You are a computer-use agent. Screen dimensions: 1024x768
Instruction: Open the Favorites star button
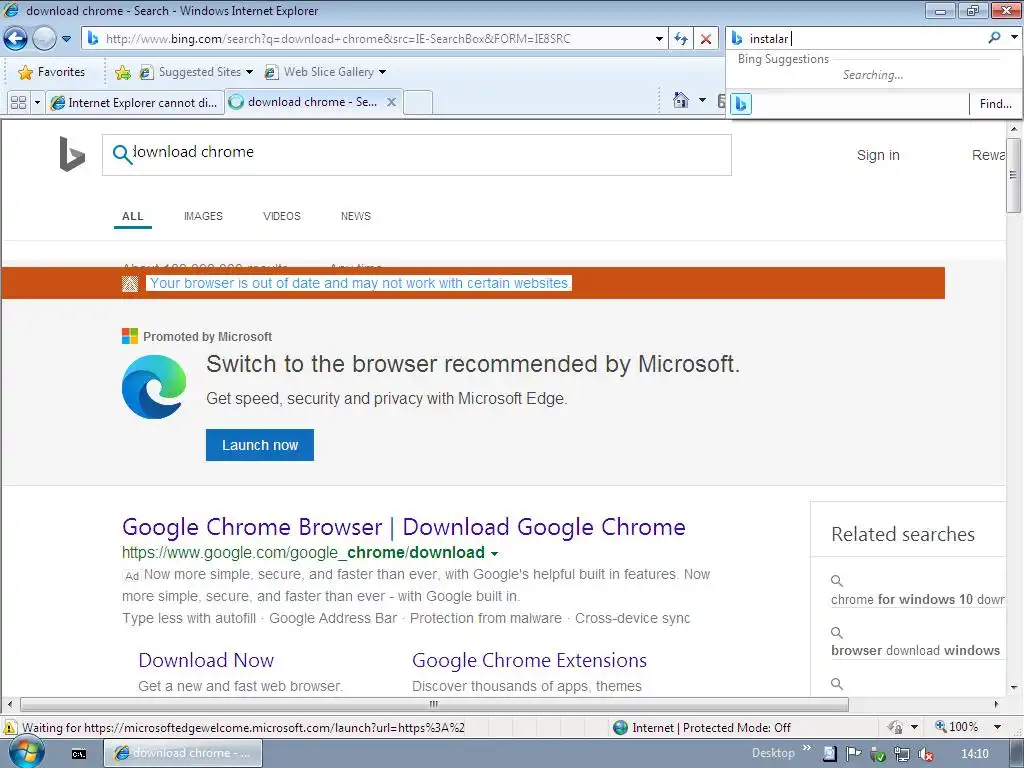52,72
